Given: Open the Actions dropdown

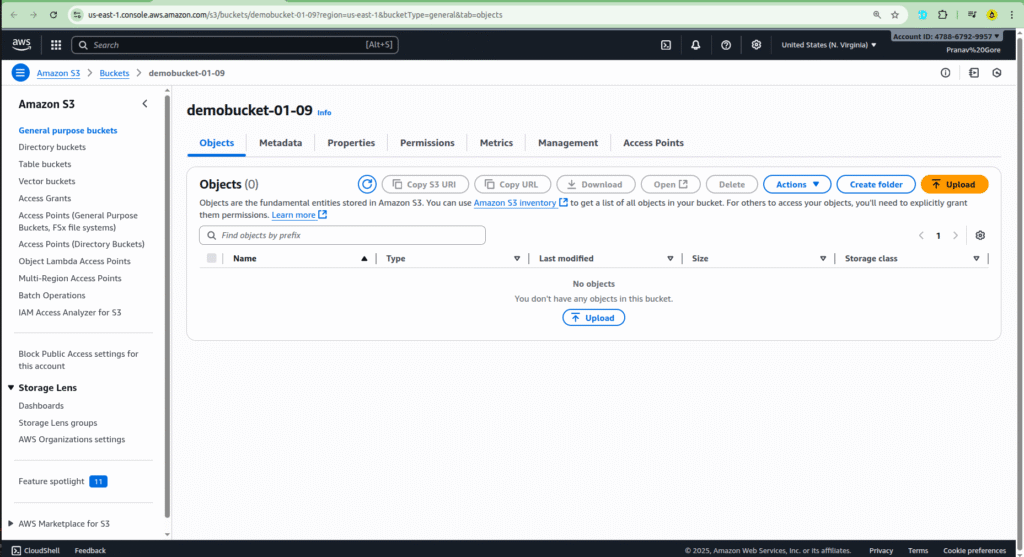Looking at the screenshot, I should pos(797,184).
